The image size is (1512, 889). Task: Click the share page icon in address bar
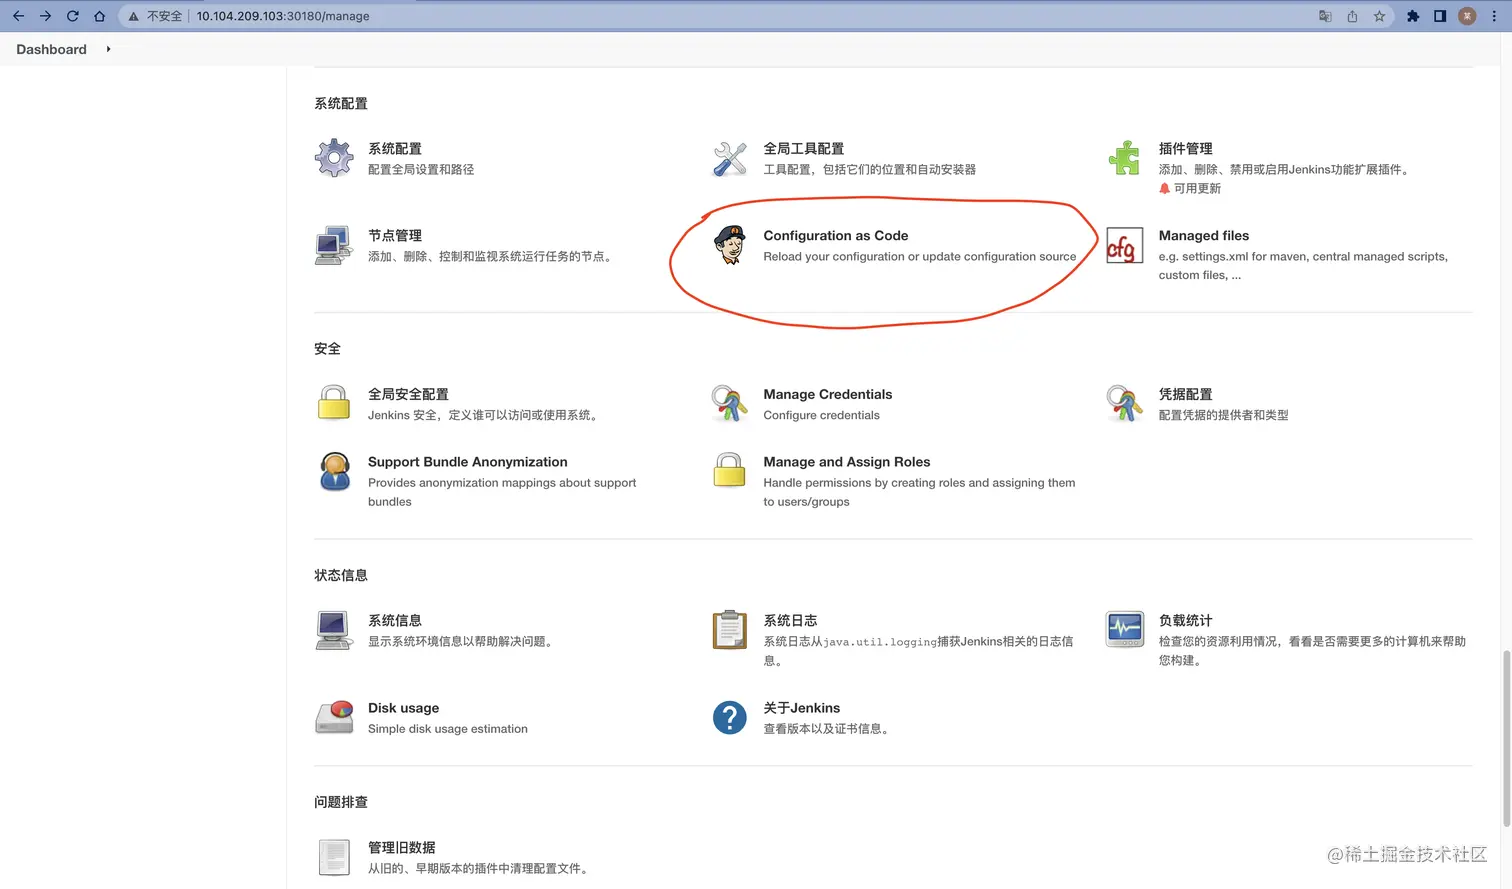pos(1352,16)
